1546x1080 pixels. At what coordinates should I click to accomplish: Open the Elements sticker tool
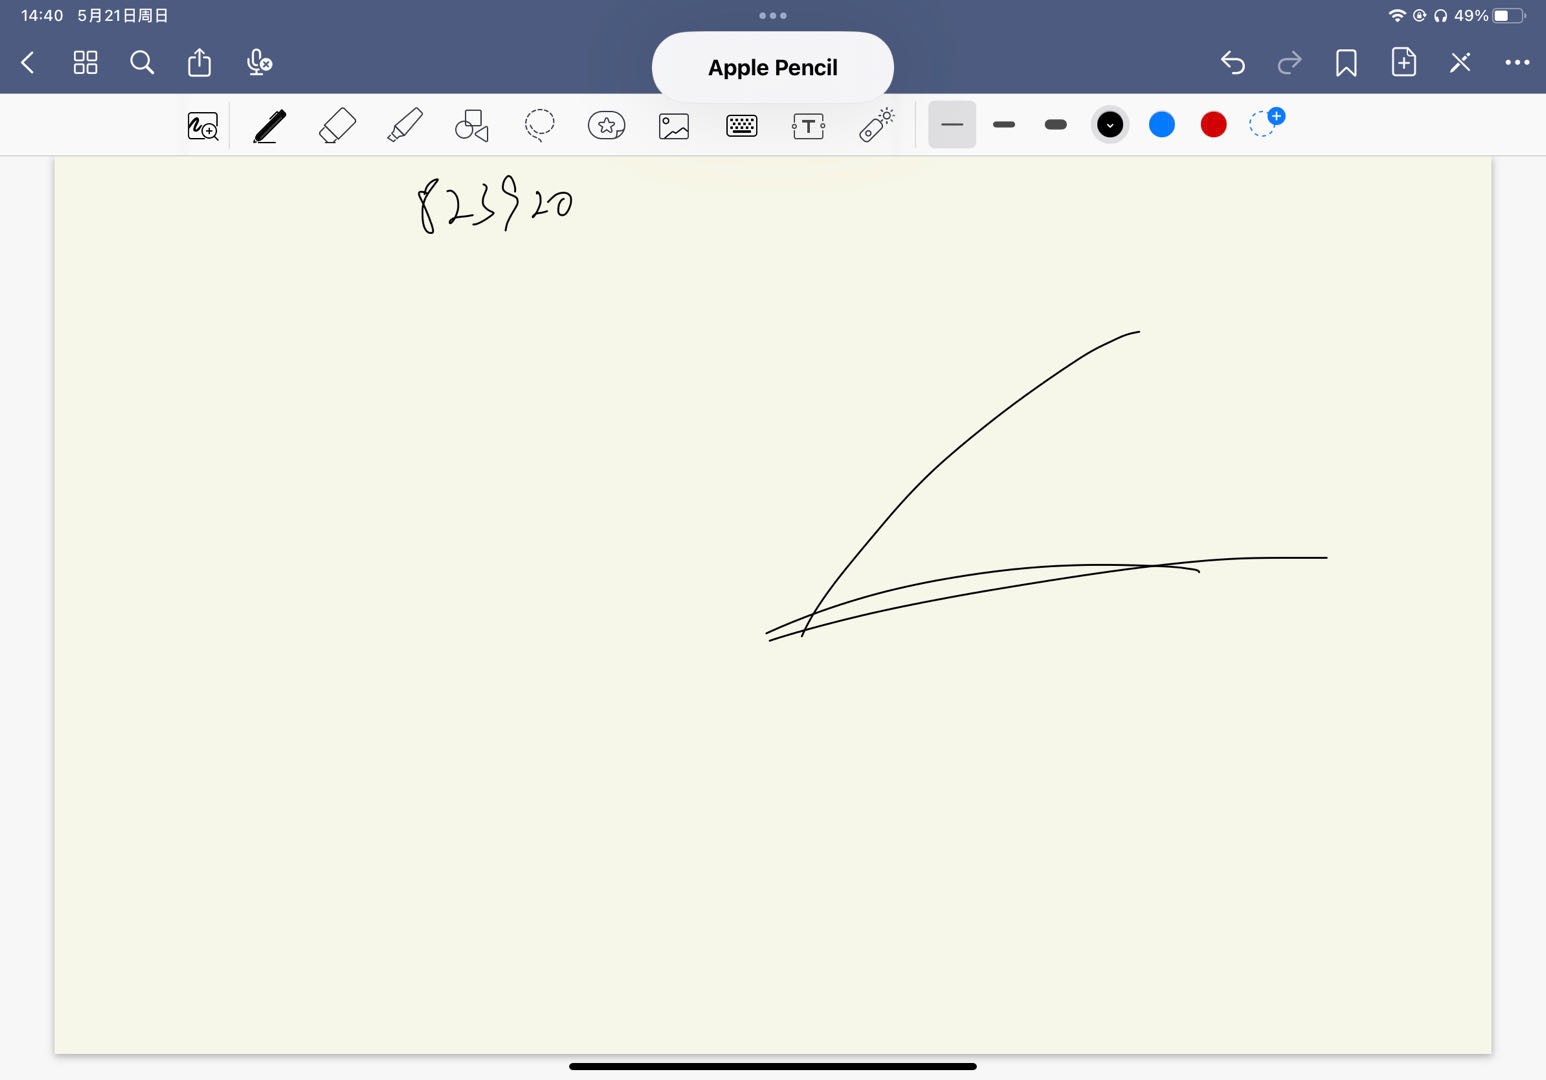pos(606,126)
